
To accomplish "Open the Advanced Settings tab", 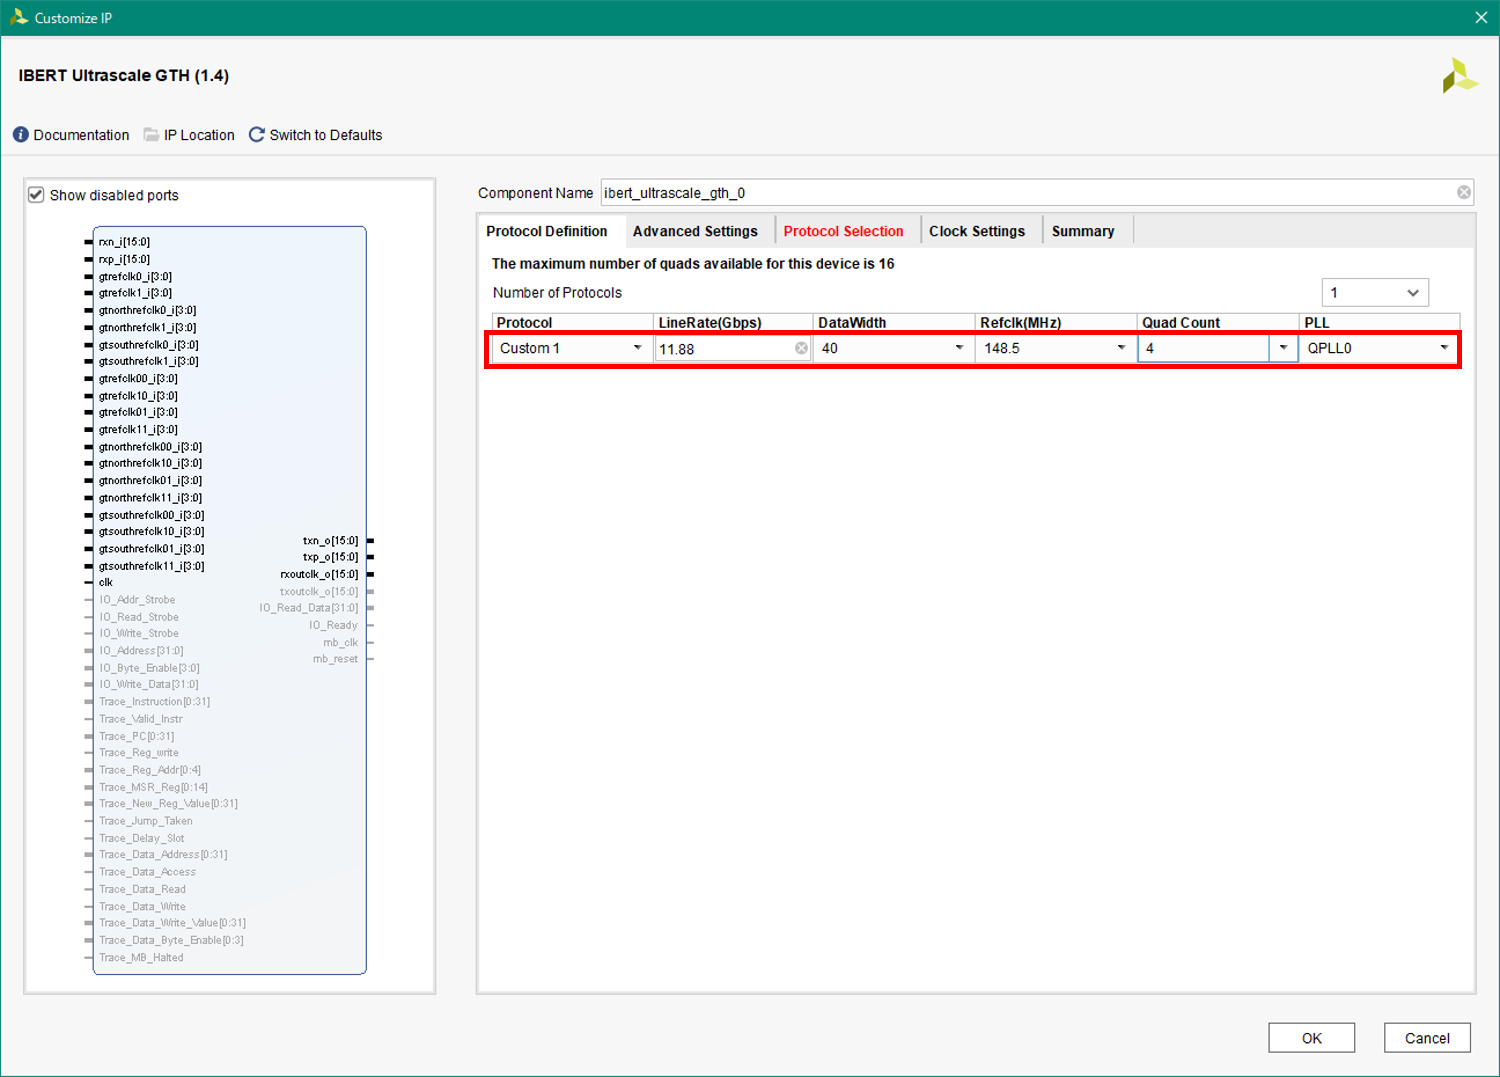I will tap(695, 231).
